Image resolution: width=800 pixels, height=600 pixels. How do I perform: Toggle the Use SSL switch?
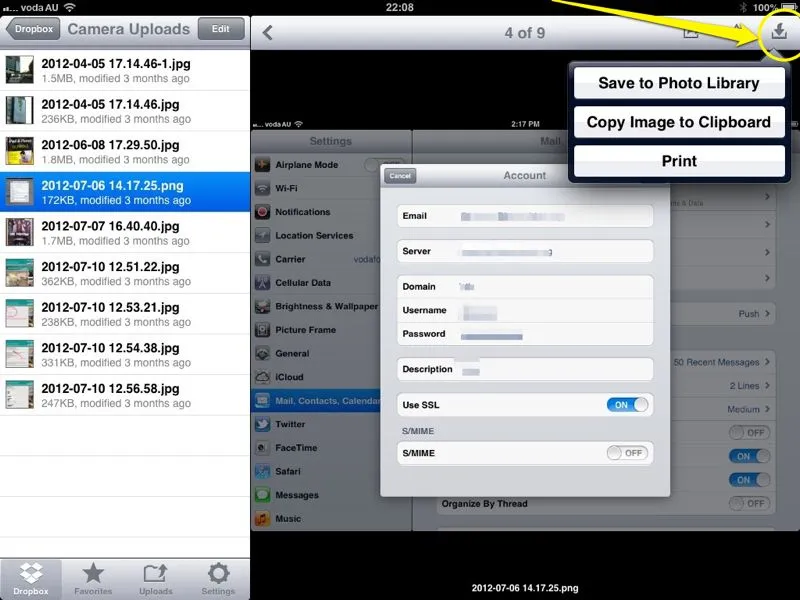[x=628, y=405]
